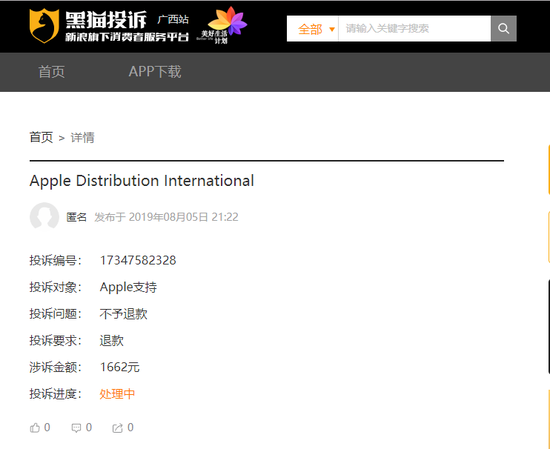Click the 涉诉金额 label
550x449 pixels.
point(55,367)
